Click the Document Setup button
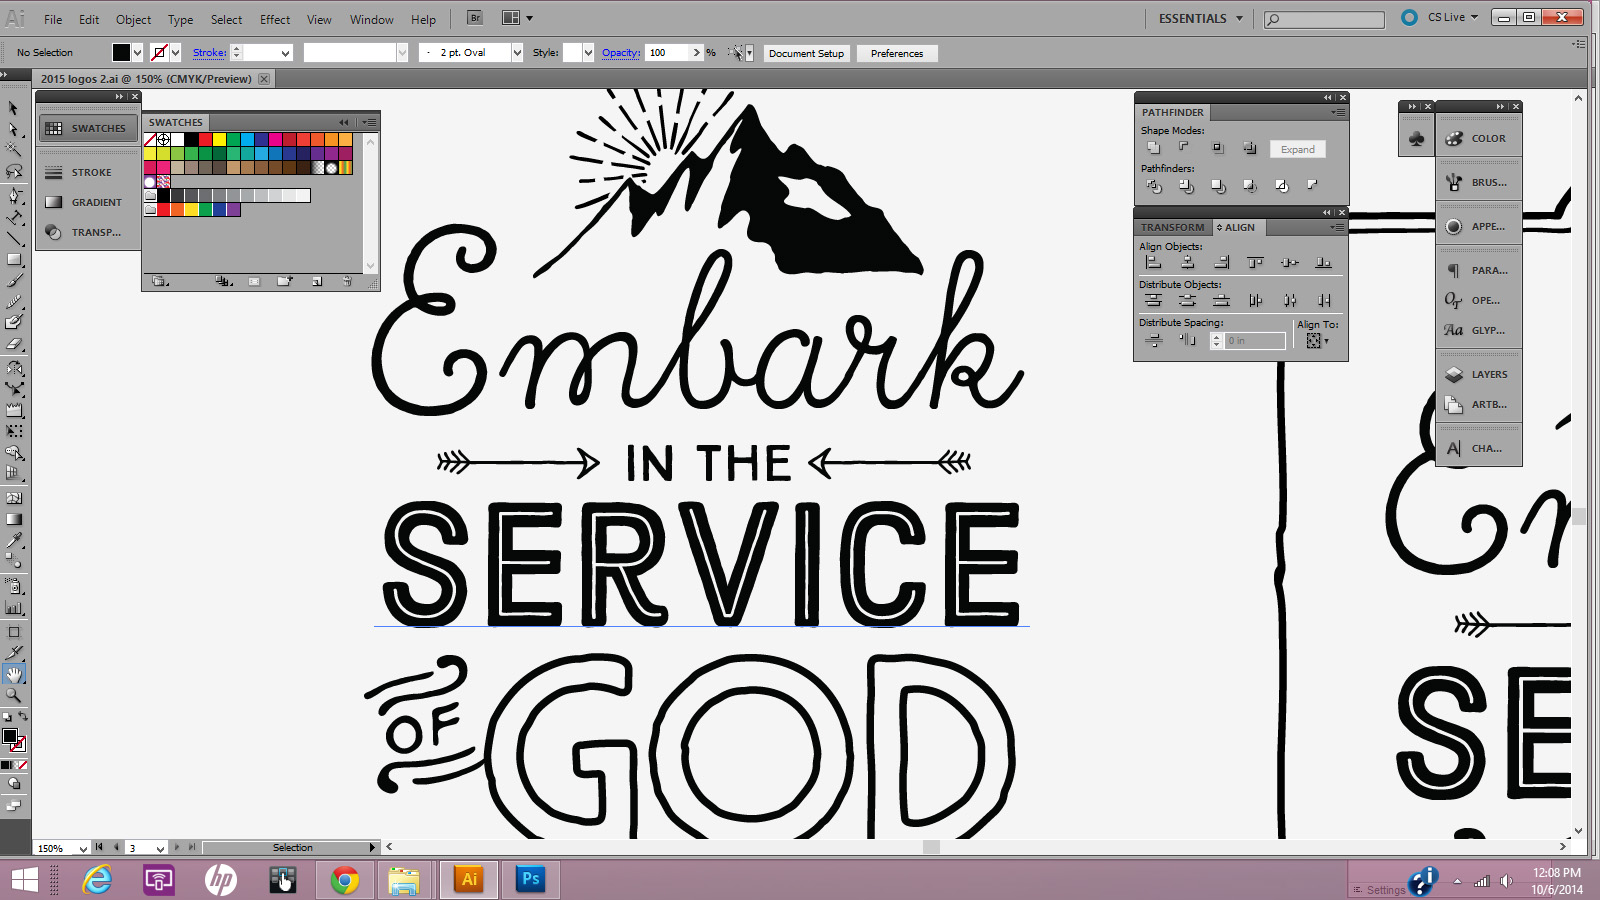 pos(806,53)
